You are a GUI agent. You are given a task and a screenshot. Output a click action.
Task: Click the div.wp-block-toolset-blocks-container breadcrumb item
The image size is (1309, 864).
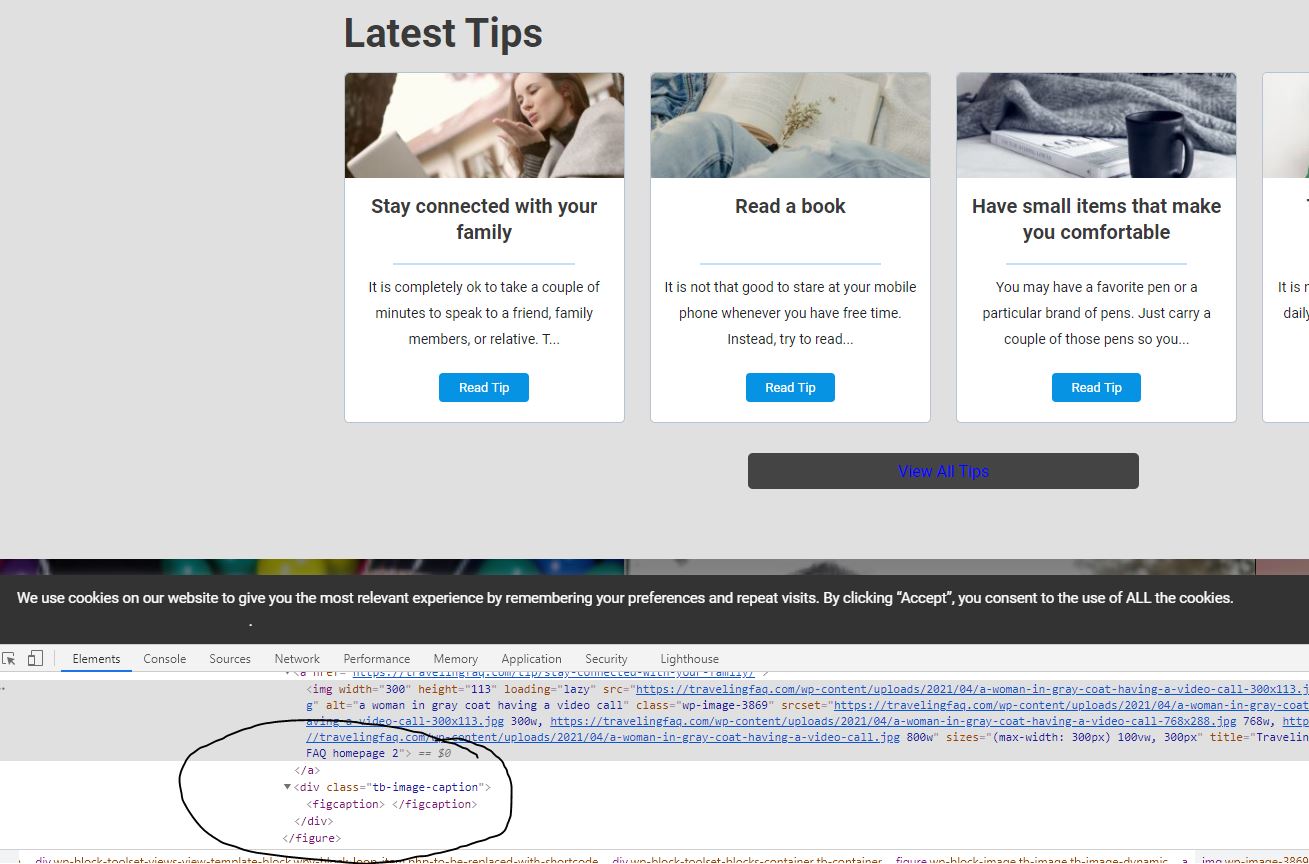pos(747,860)
